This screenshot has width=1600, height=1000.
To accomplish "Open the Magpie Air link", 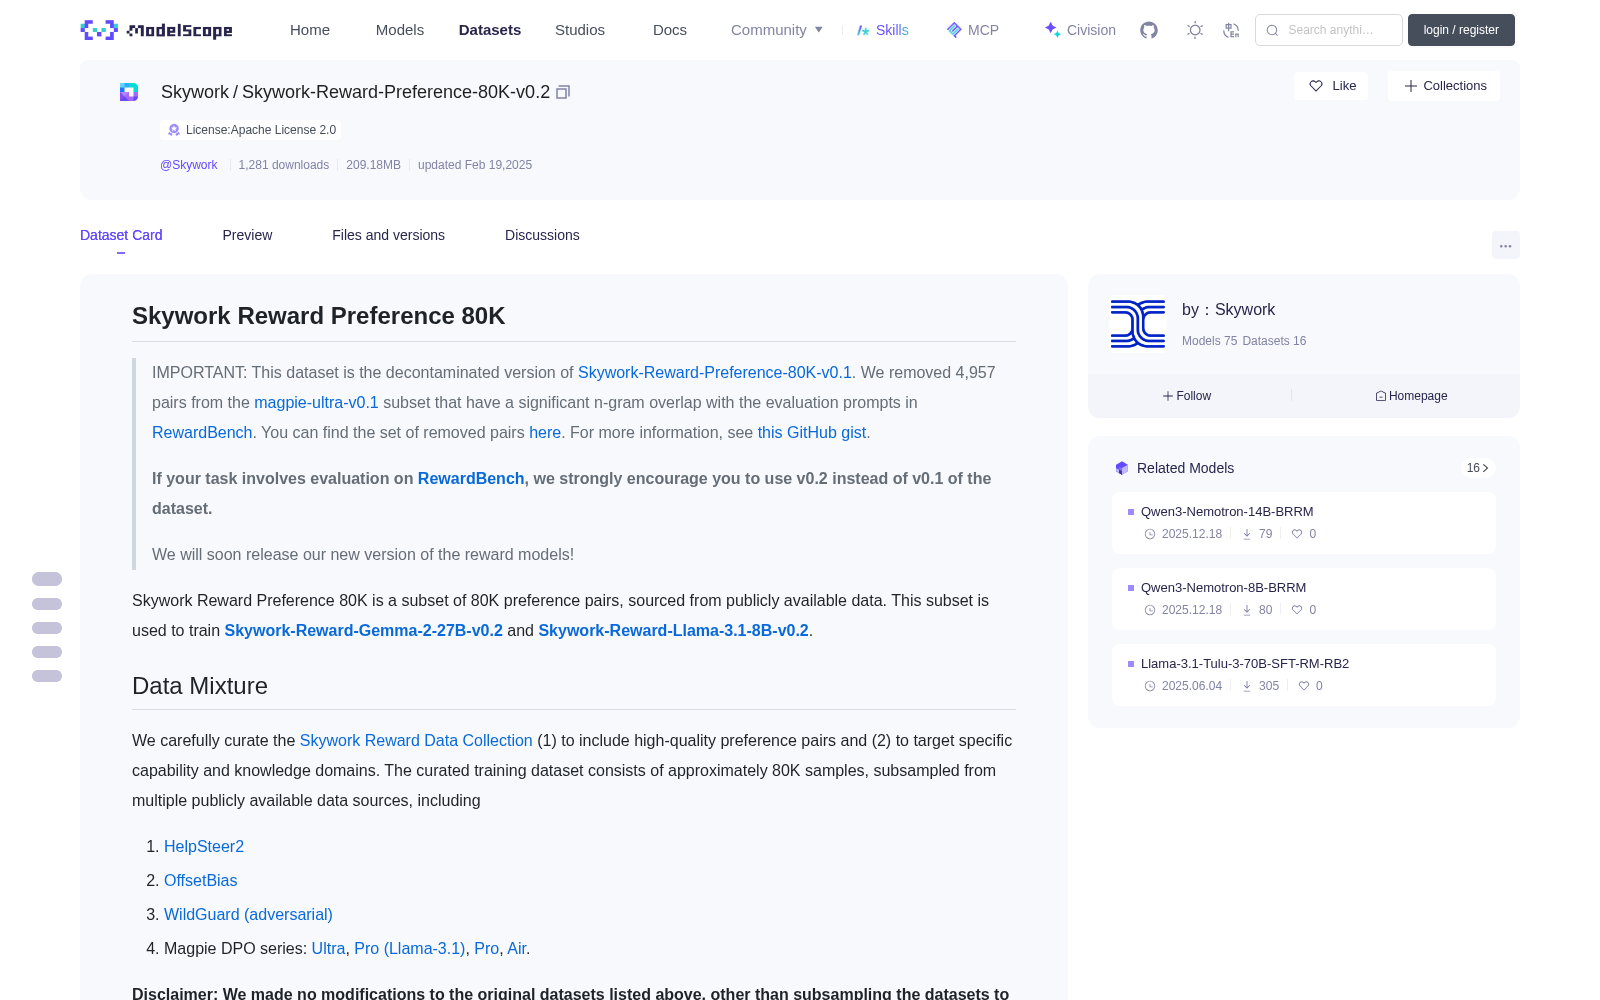I will (x=516, y=948).
